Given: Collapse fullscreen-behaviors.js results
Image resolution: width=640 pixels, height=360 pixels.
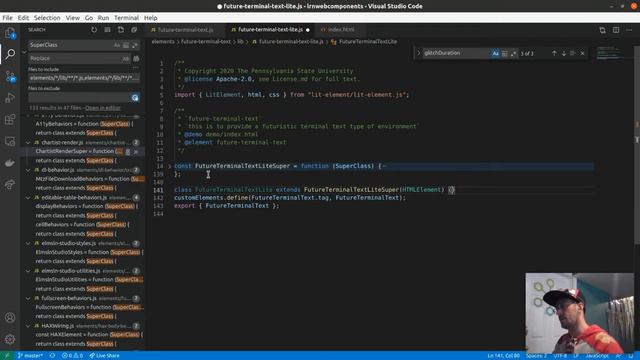Looking at the screenshot, I should pos(28,298).
